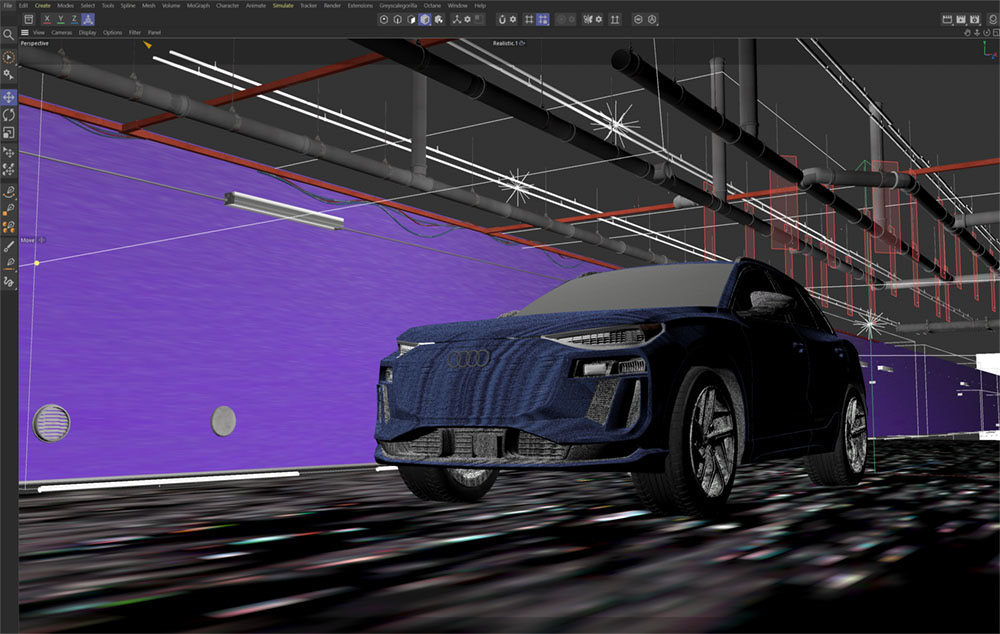Open viewport Panel menu
This screenshot has height=634, width=1000.
point(154,33)
